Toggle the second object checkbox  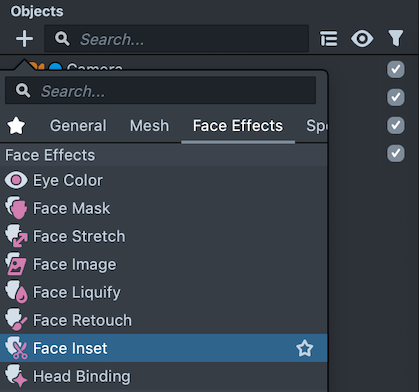(396, 97)
